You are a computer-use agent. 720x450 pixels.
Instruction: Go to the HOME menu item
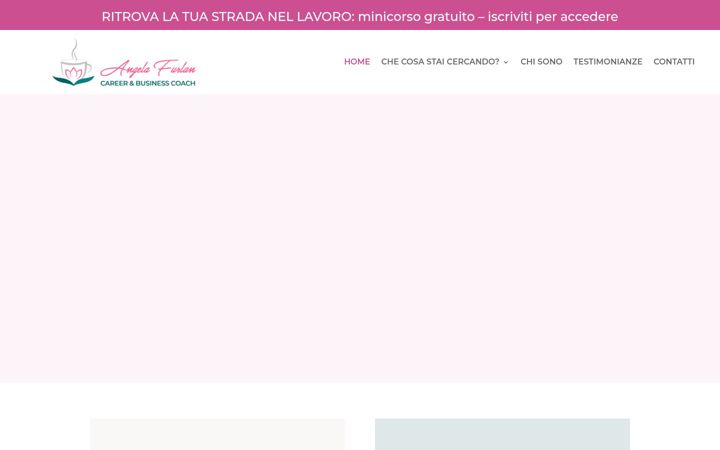coord(357,62)
